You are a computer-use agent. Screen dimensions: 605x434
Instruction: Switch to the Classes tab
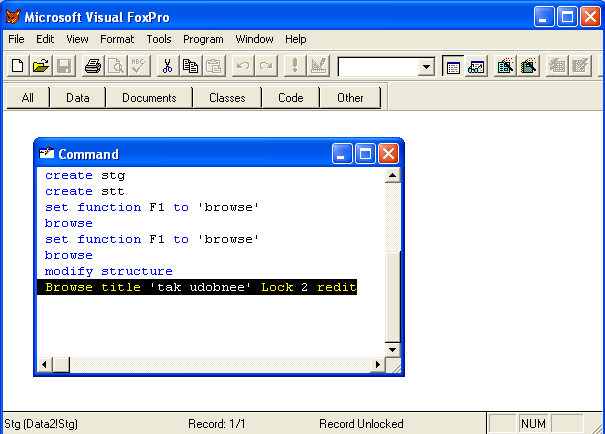coord(227,98)
